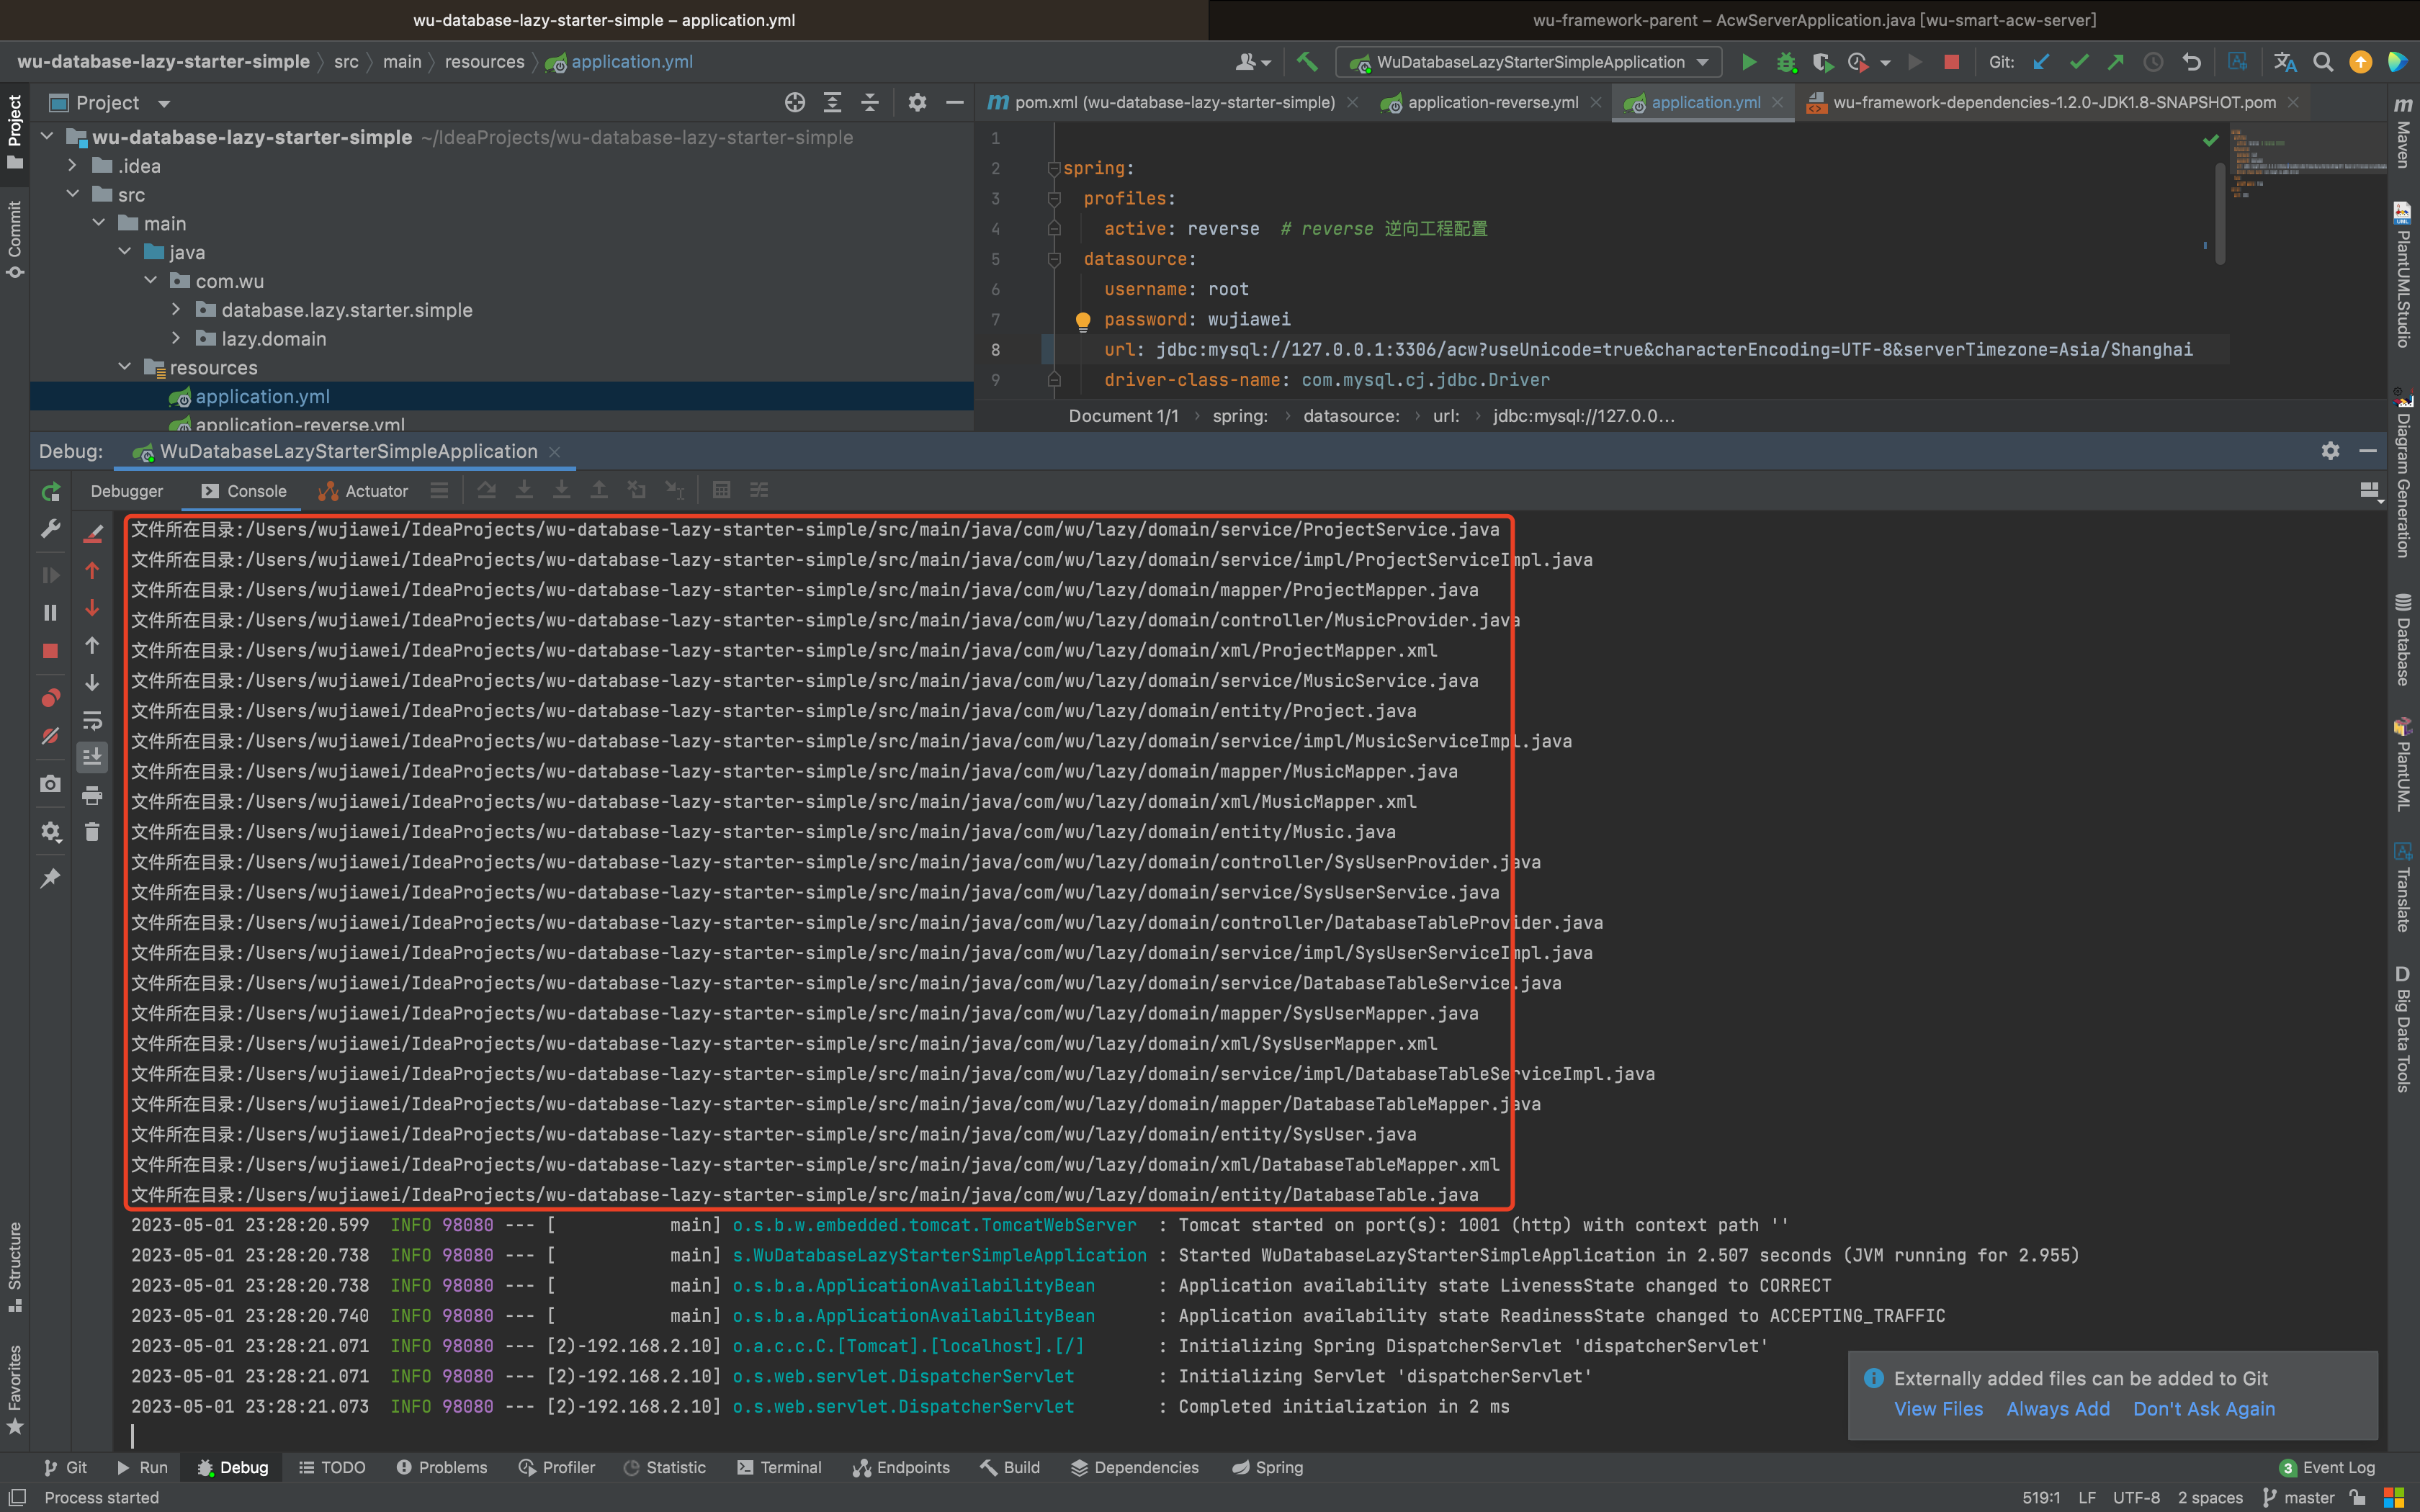This screenshot has height=1512, width=2420.
Task: Toggle soft-wrap in console
Action: 92,720
